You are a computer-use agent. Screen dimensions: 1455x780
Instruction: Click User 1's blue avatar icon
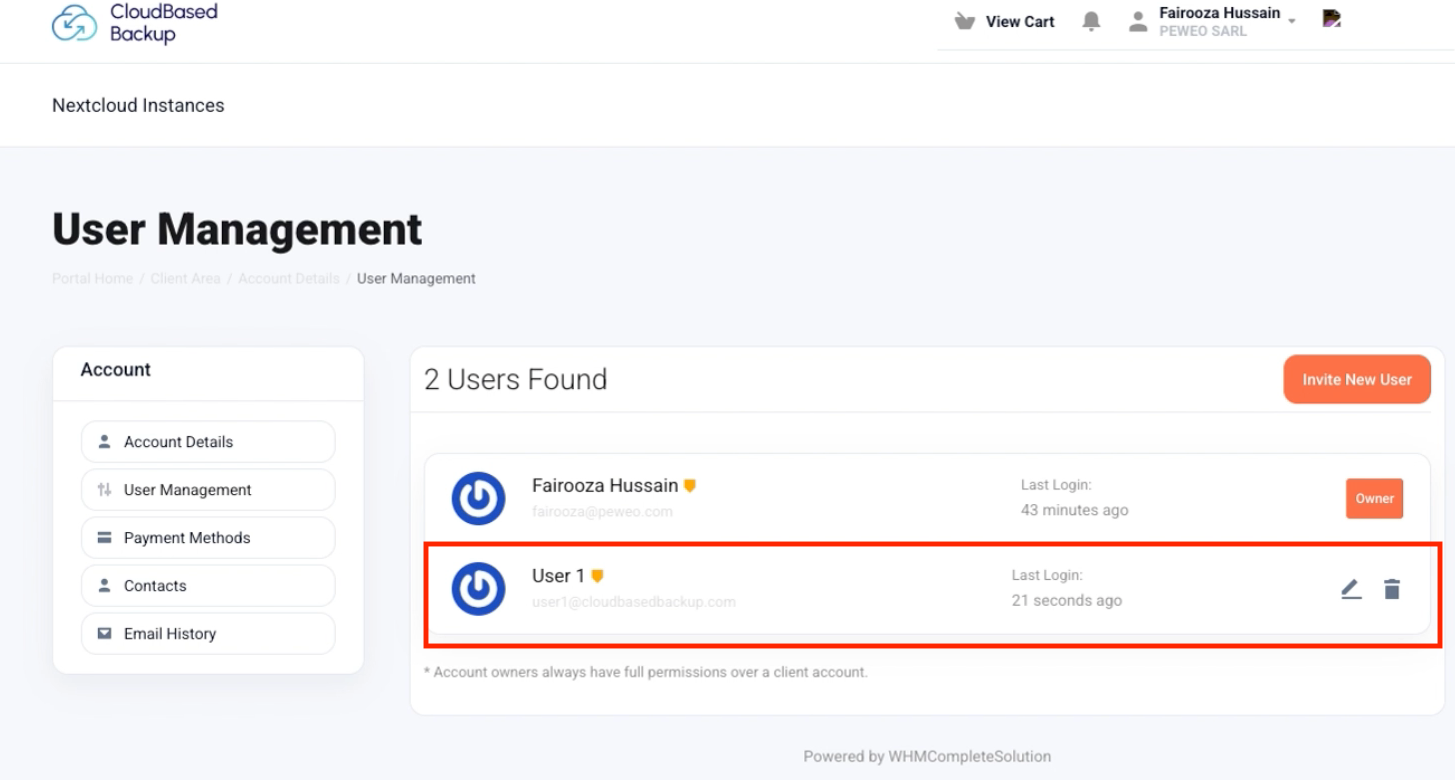click(478, 589)
